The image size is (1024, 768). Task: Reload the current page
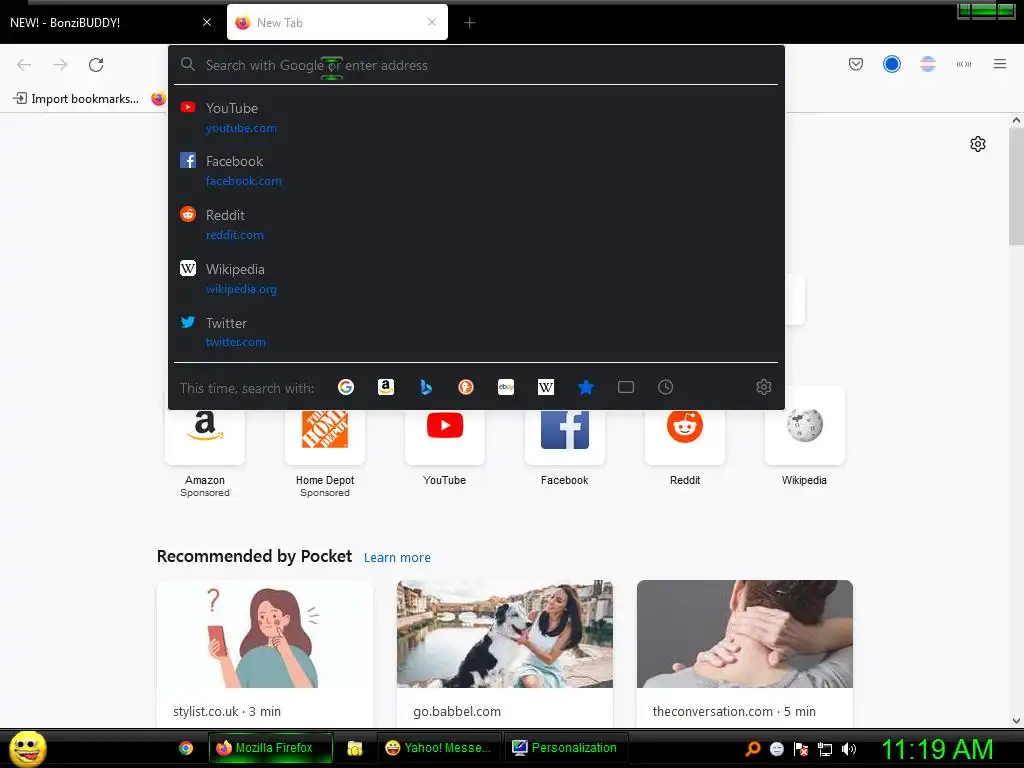coord(96,65)
